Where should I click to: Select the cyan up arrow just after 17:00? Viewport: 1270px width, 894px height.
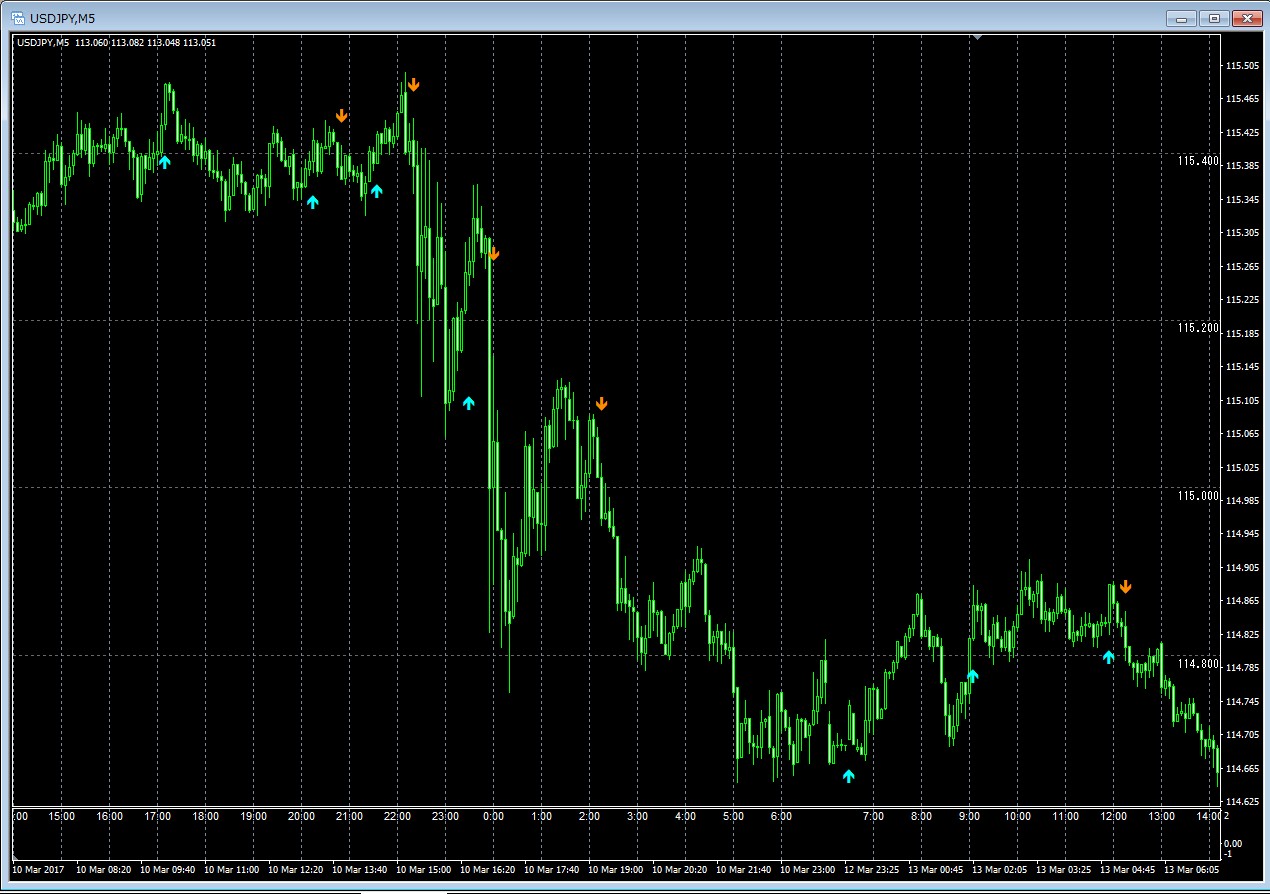165,160
